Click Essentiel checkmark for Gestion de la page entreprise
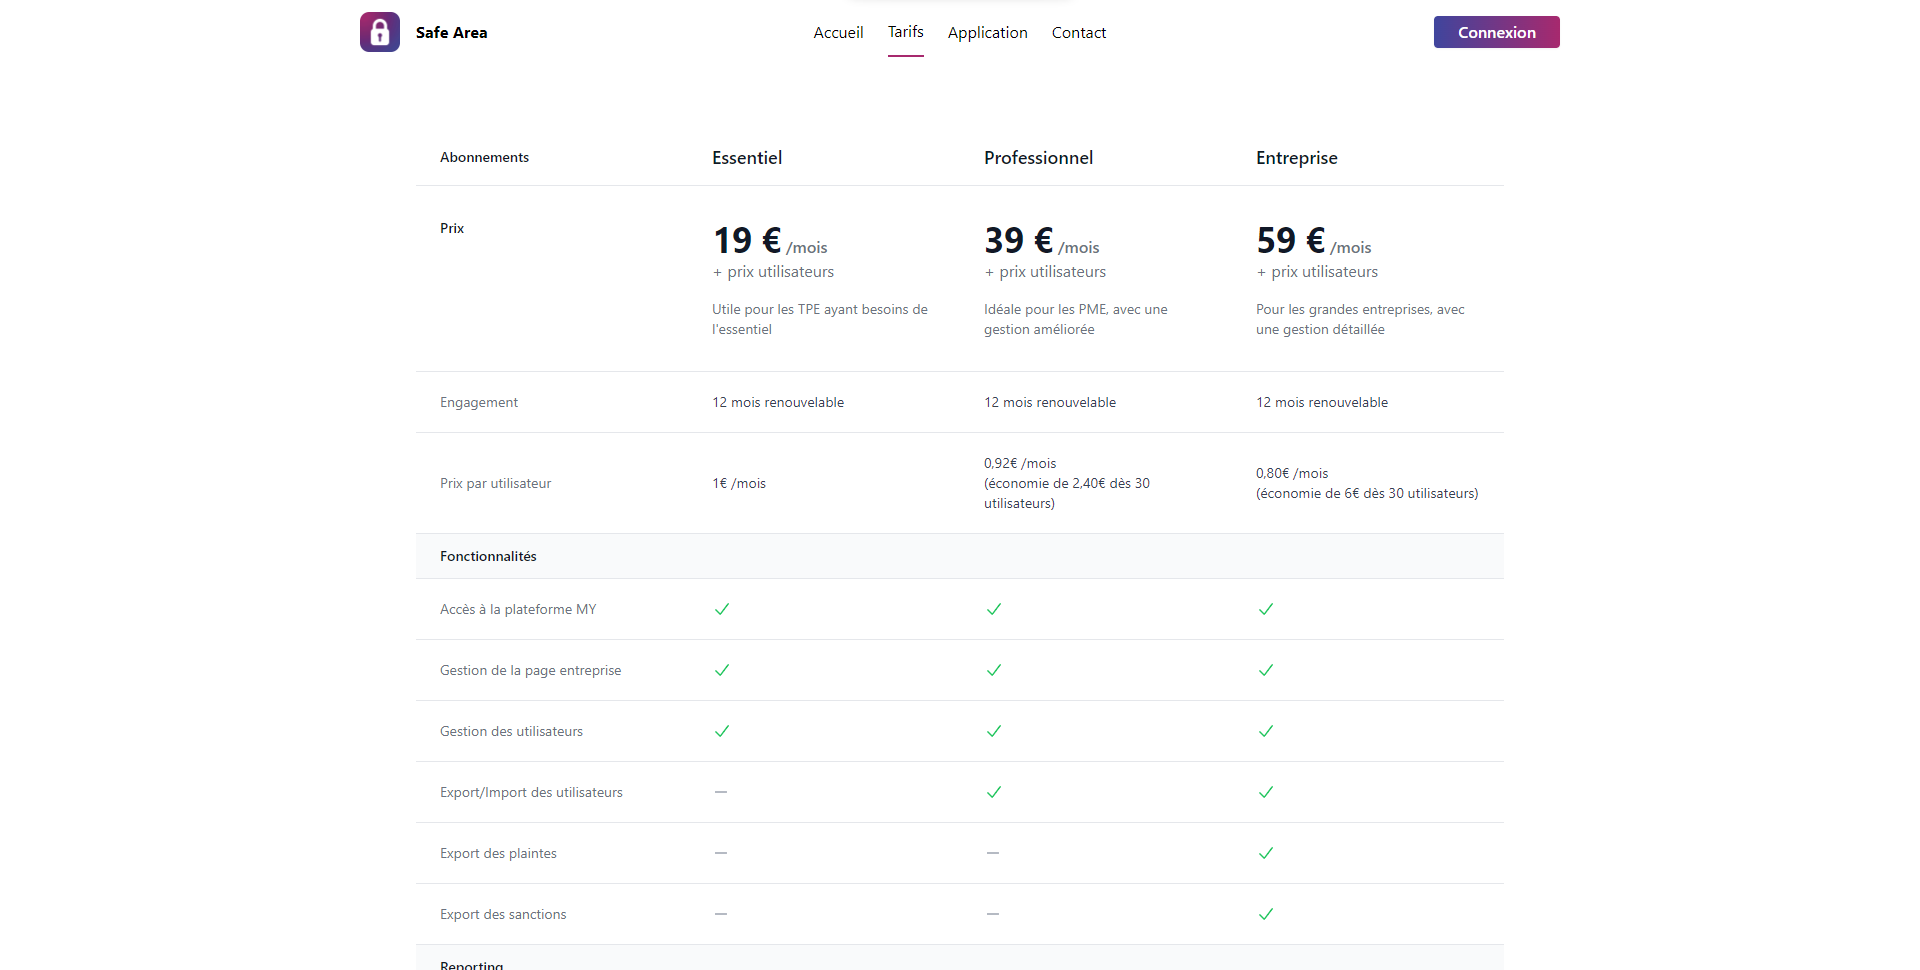Viewport: 1920px width, 970px height. pyautogui.click(x=722, y=670)
